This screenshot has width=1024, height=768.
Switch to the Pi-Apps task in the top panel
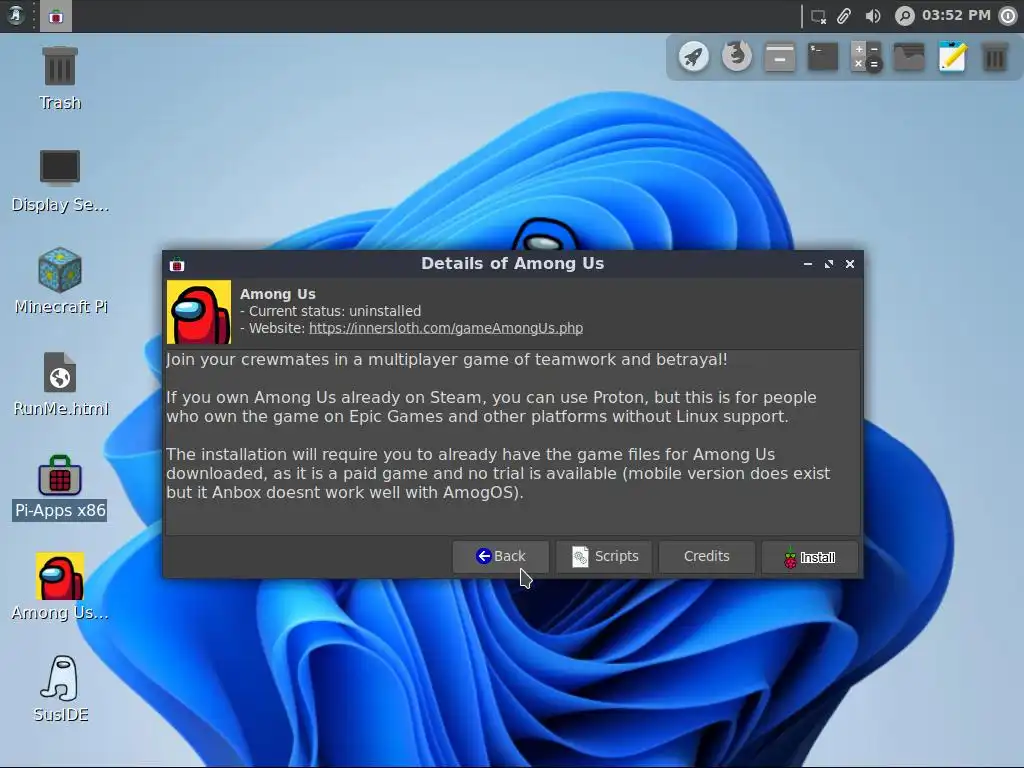(x=56, y=16)
